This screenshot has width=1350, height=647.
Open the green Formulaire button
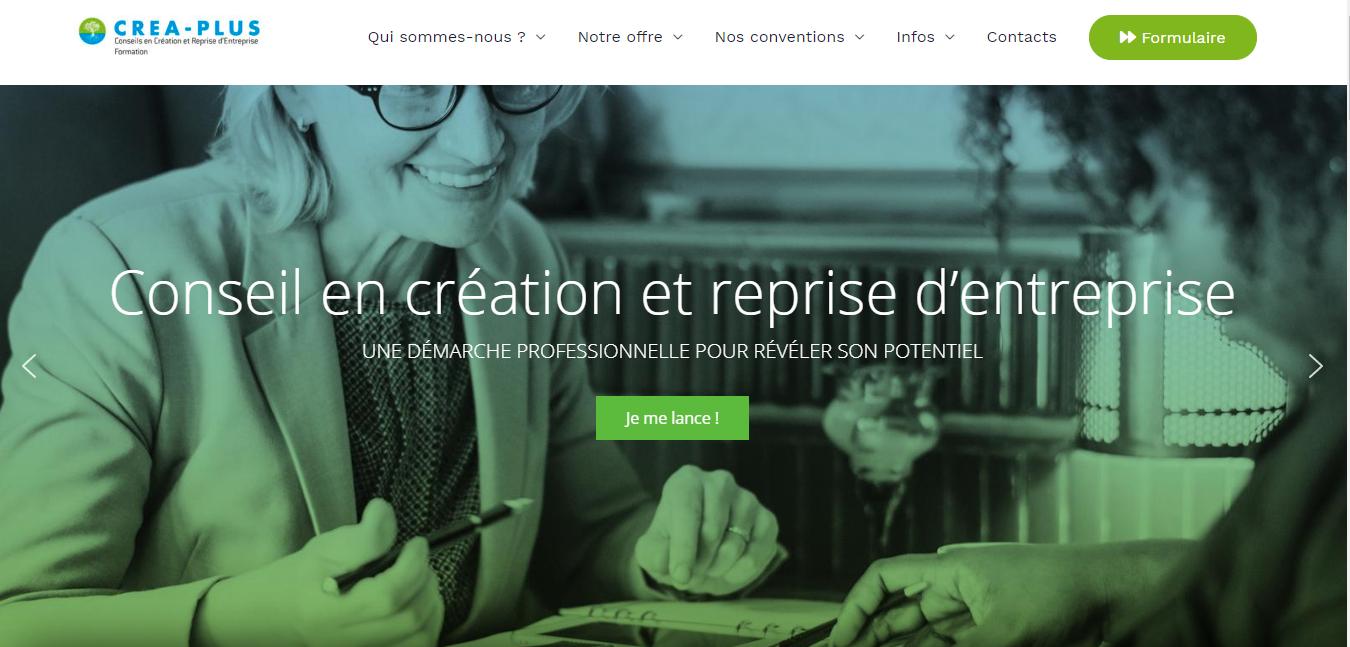point(1173,38)
